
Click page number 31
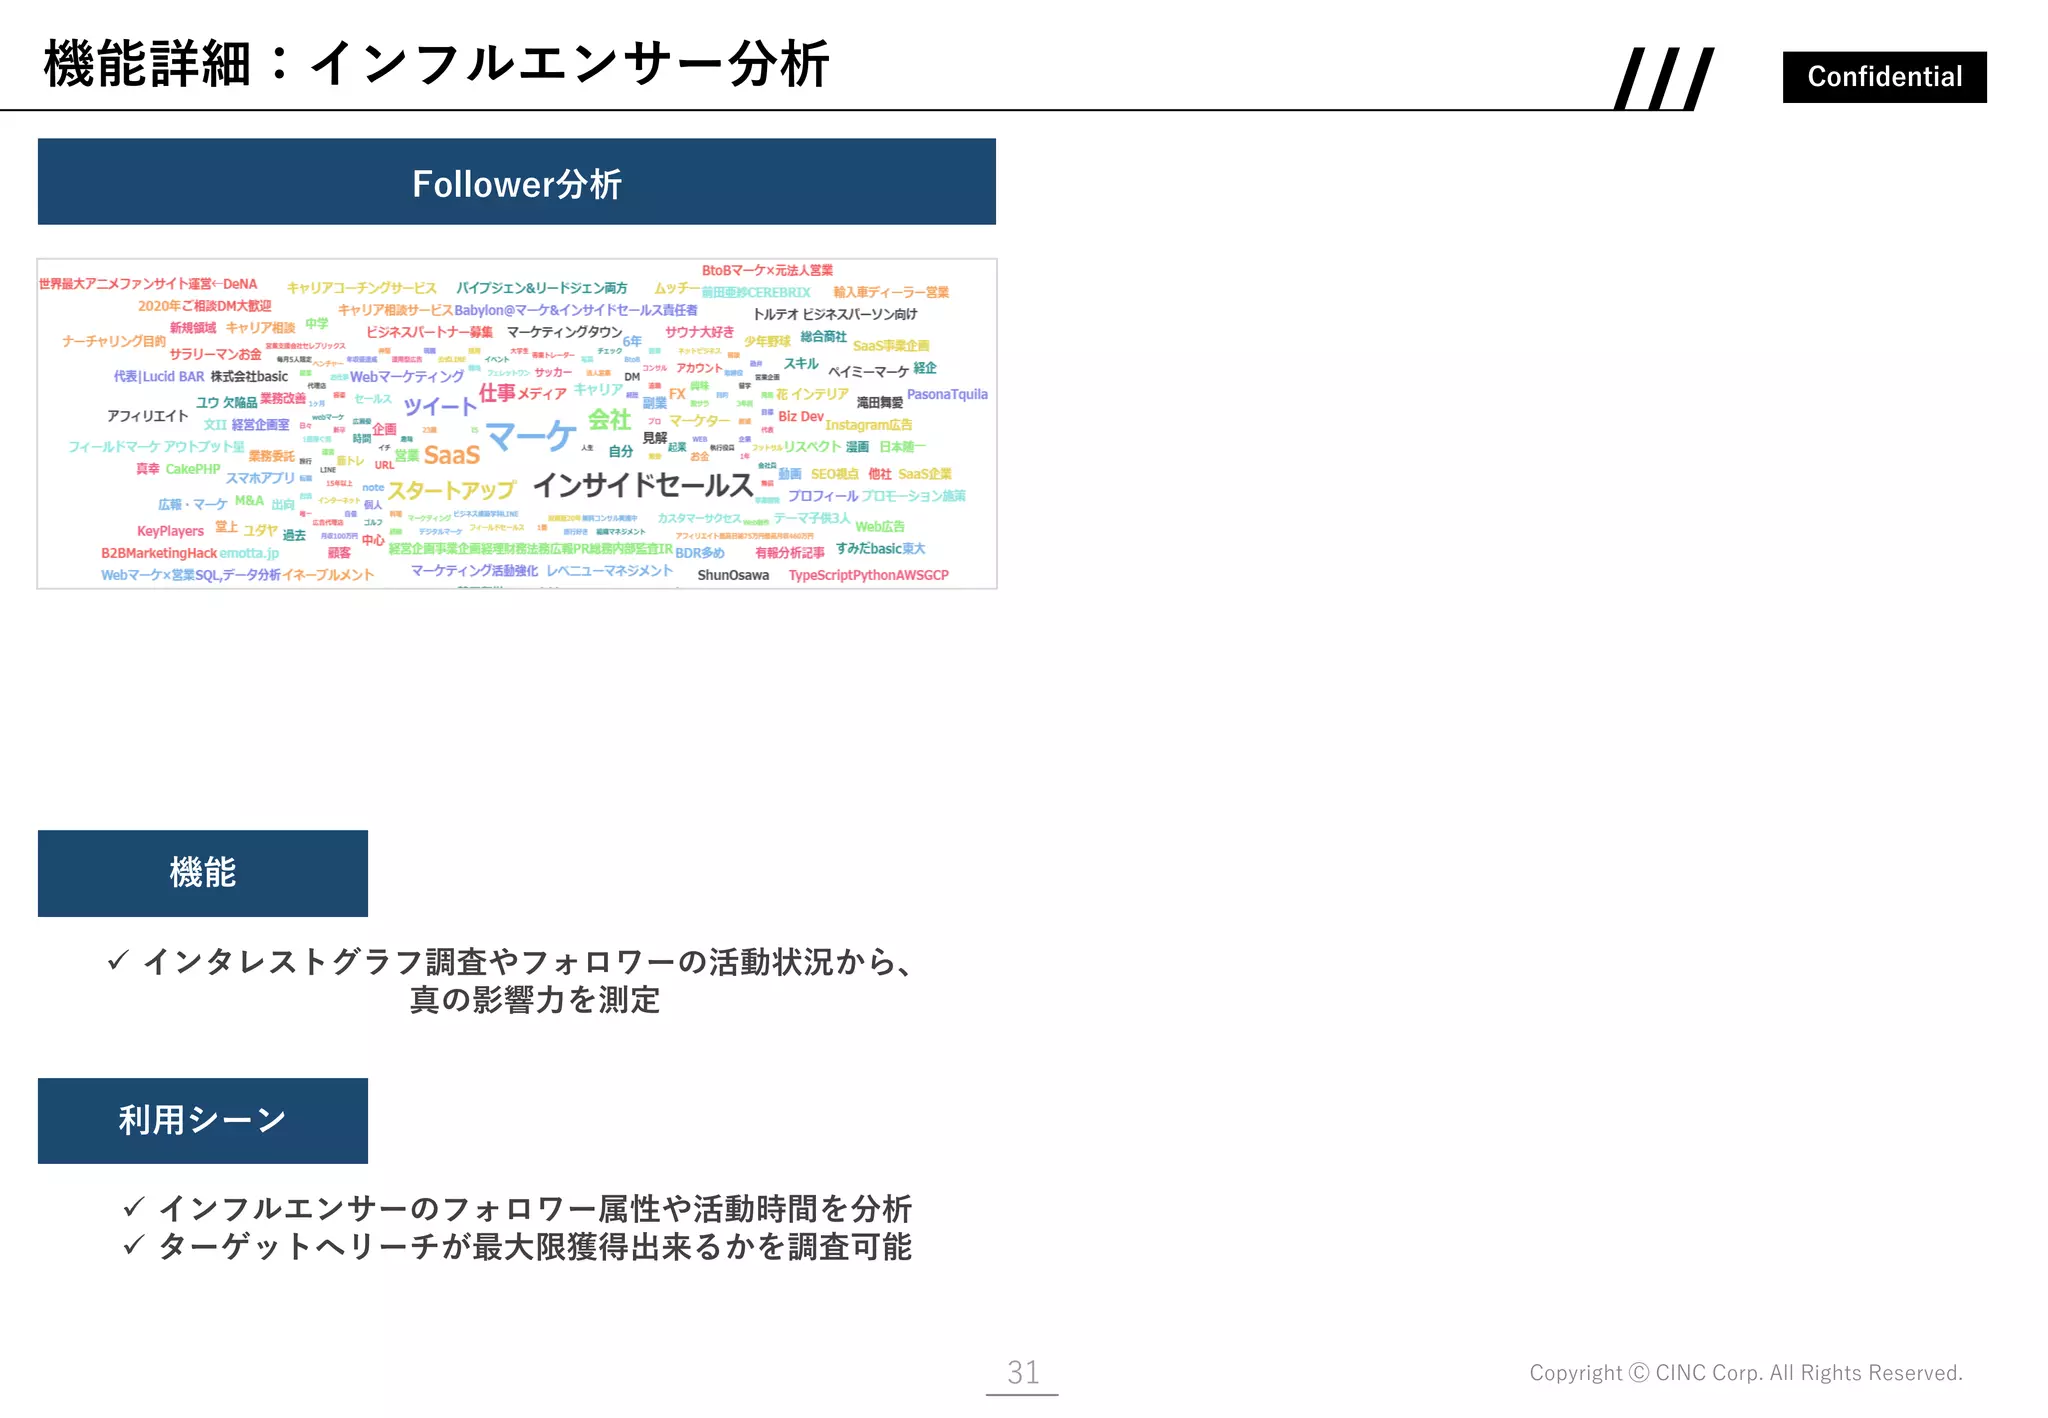click(1023, 1372)
